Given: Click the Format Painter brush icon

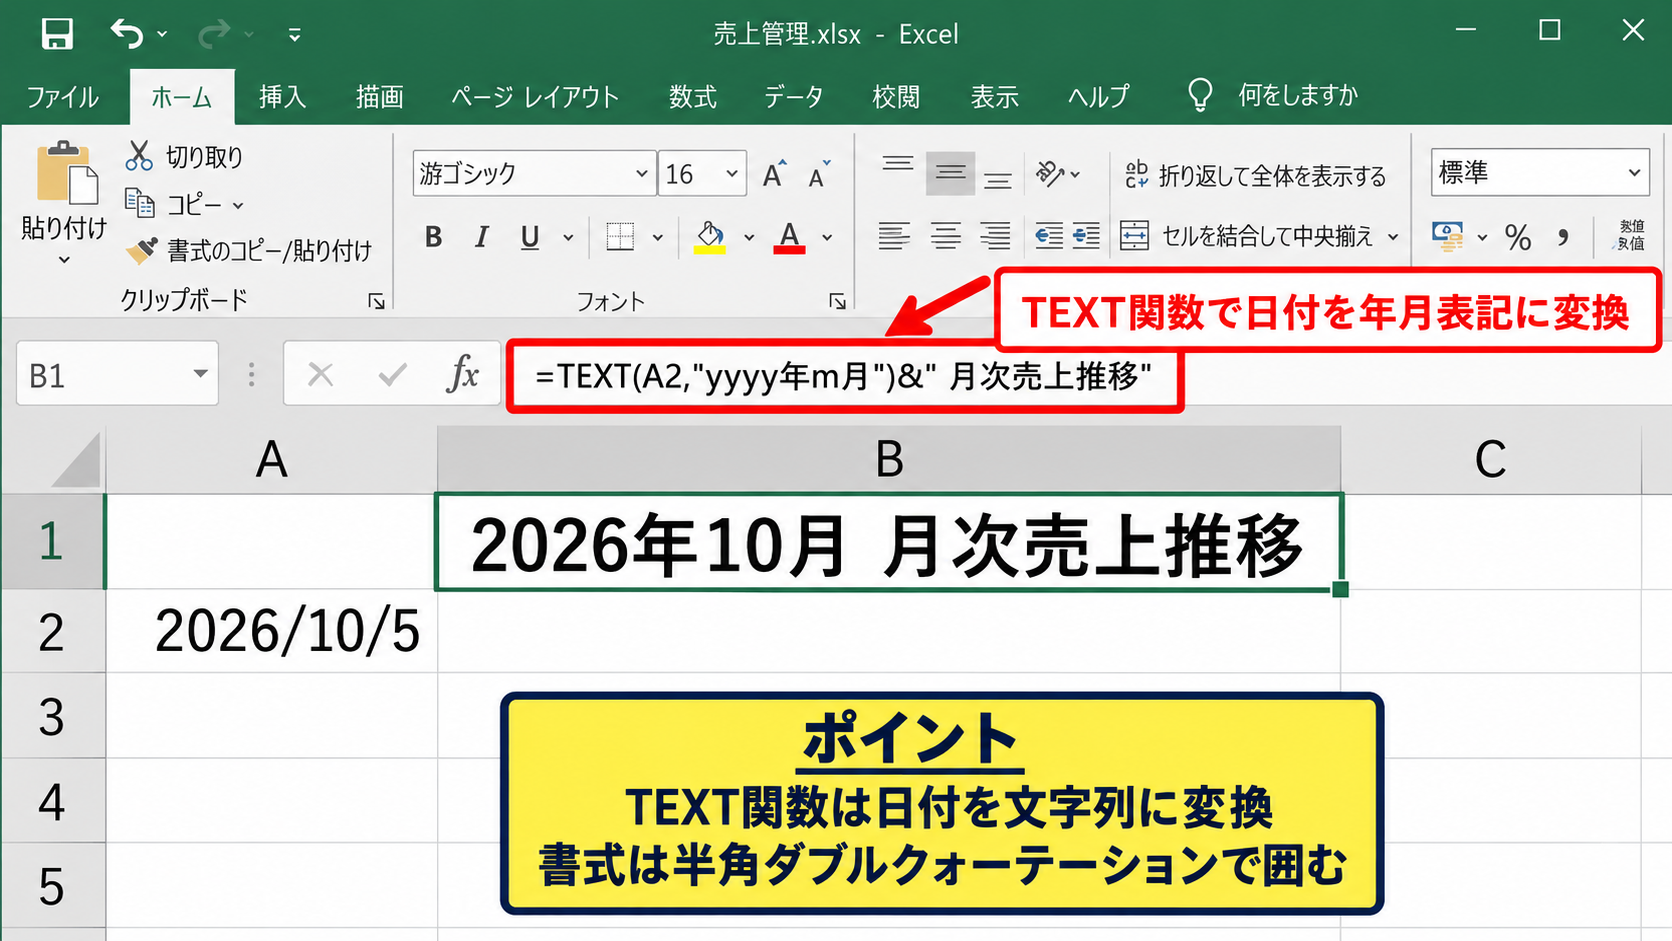Looking at the screenshot, I should click(141, 250).
